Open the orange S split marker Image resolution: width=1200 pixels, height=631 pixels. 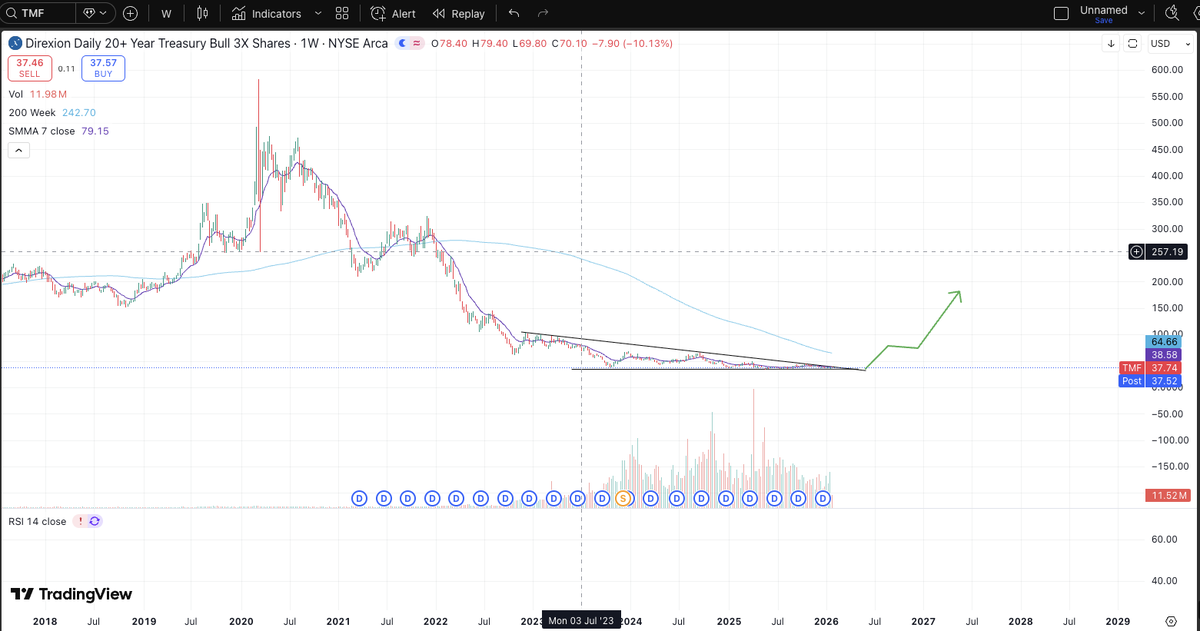point(623,498)
